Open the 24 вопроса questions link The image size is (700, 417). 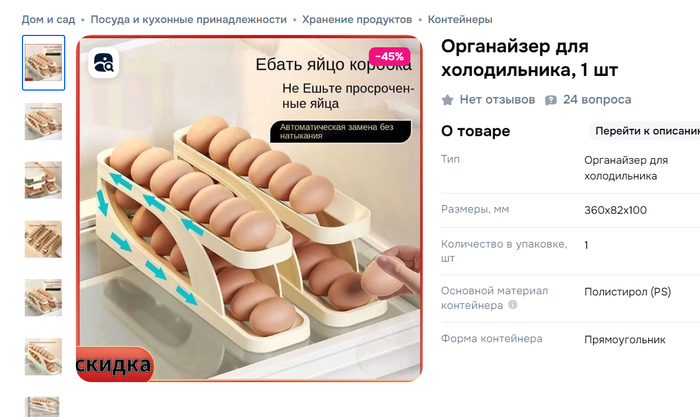coord(597,100)
